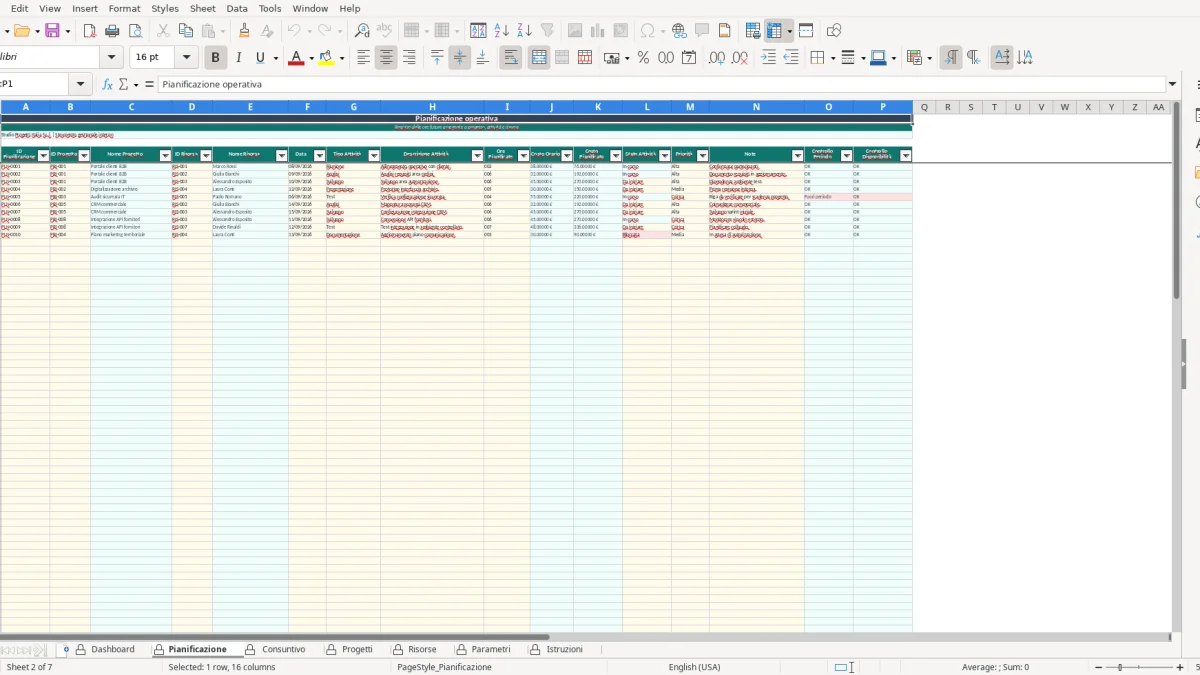Screen dimensions: 1200x675
Task: Click the PageStyle_Pianificazione status field
Action: coord(444,667)
